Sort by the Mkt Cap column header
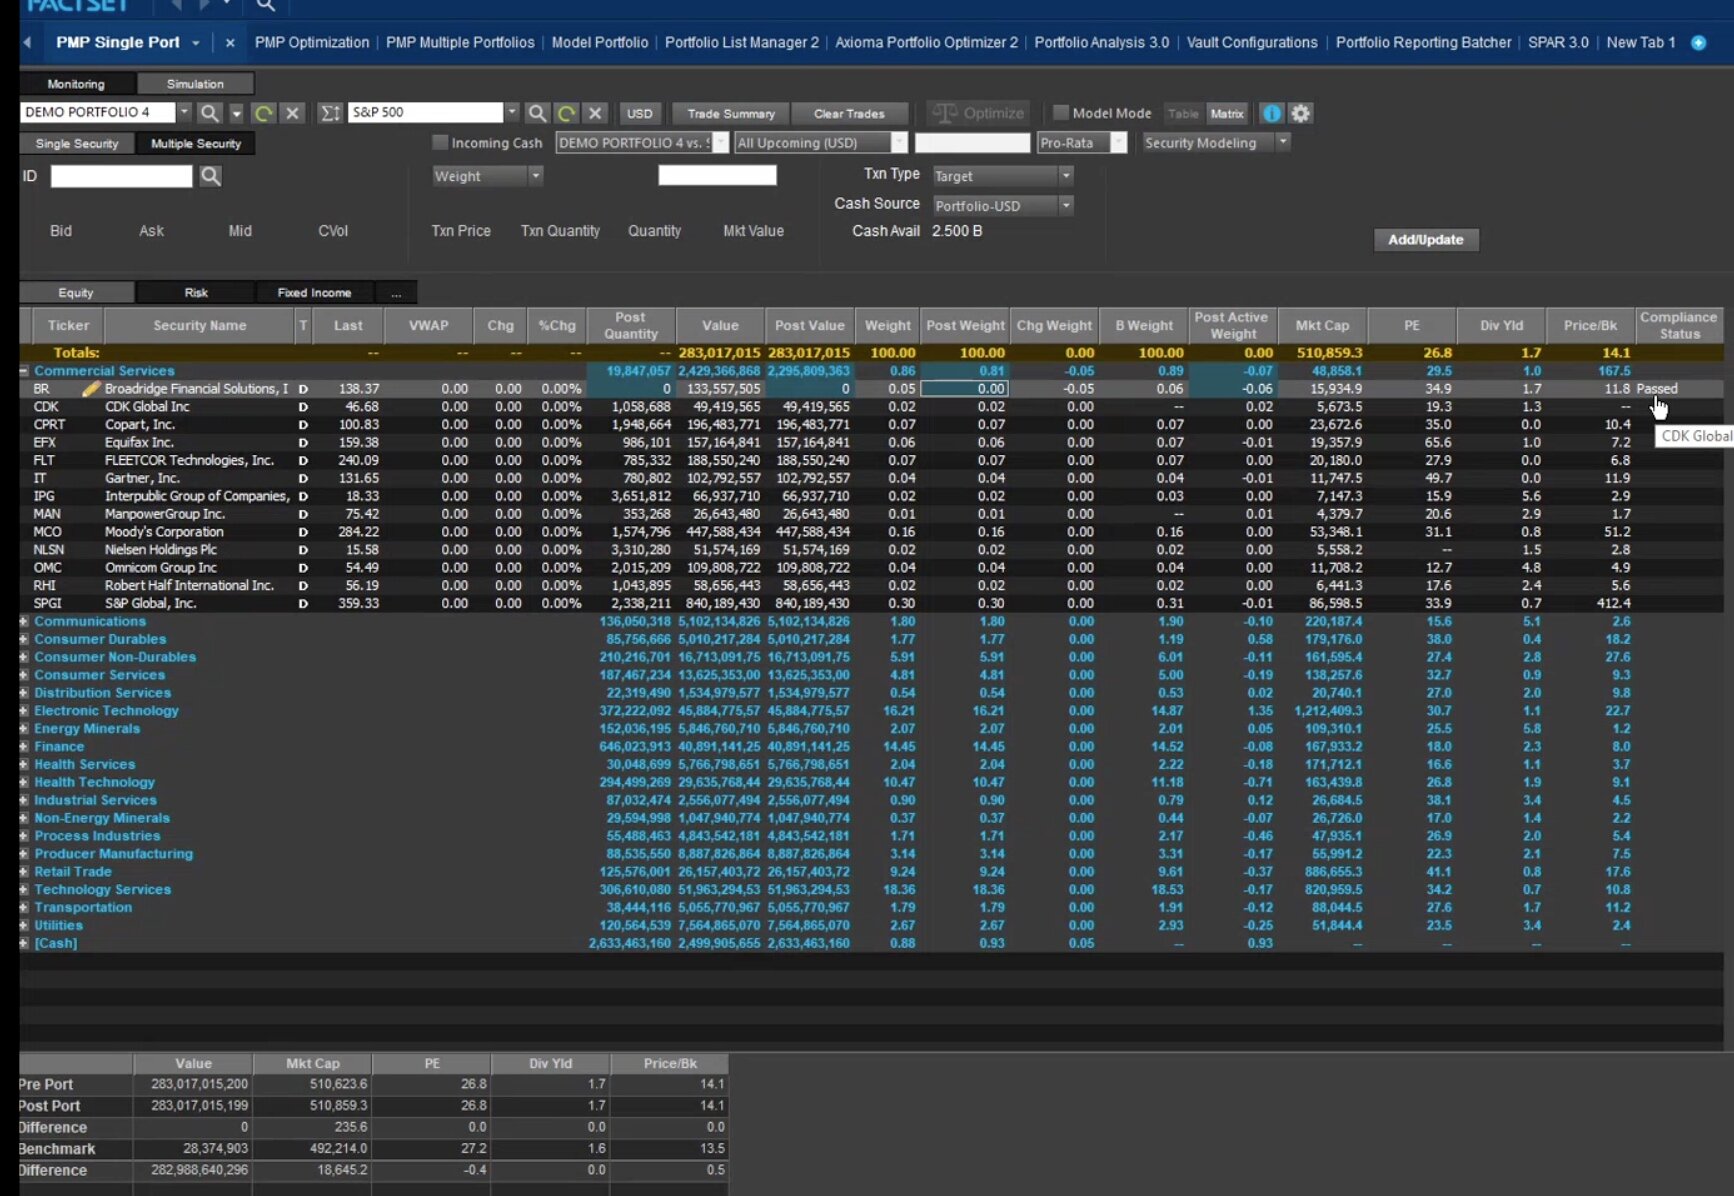Viewport: 1734px width, 1196px height. tap(1322, 325)
